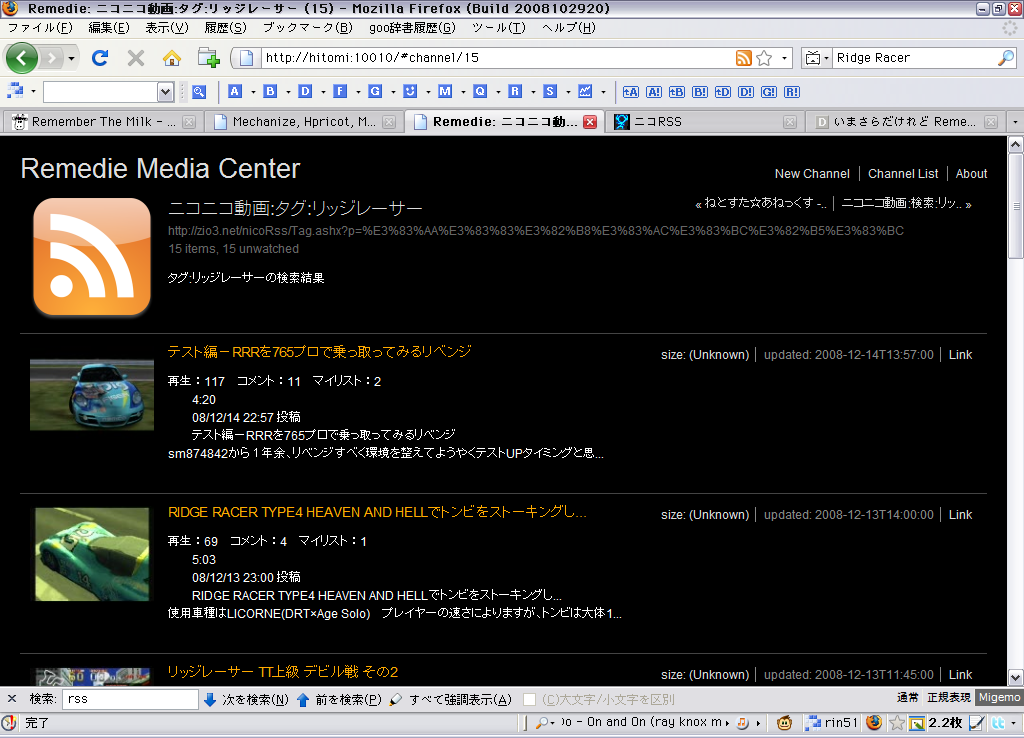Open the toolbar combo box dropdown

[x=165, y=92]
